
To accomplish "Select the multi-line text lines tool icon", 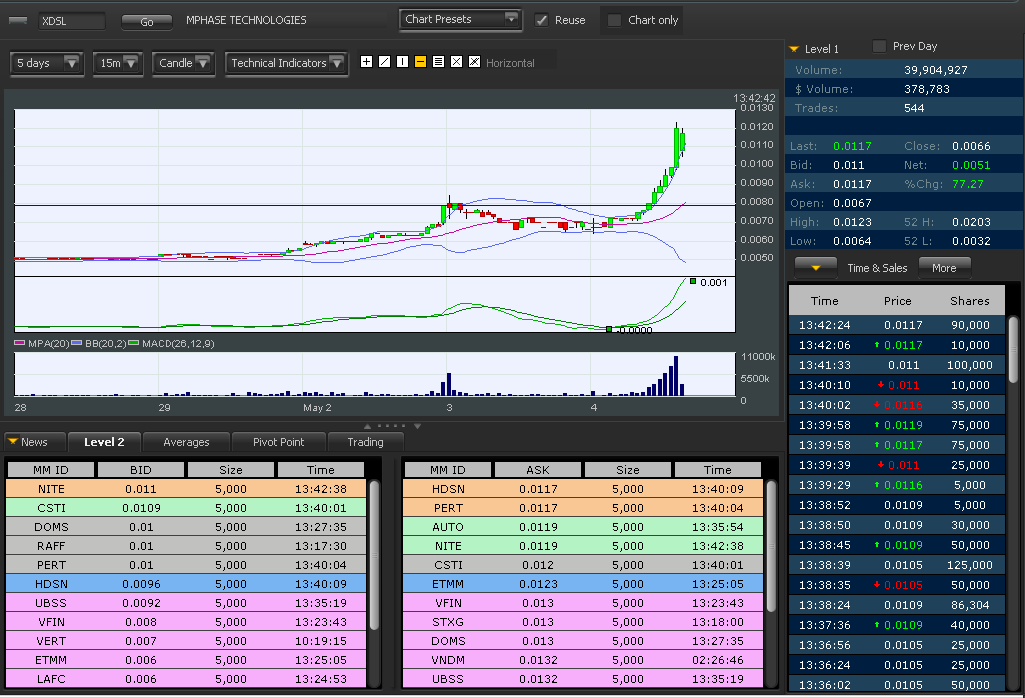I will pos(438,62).
